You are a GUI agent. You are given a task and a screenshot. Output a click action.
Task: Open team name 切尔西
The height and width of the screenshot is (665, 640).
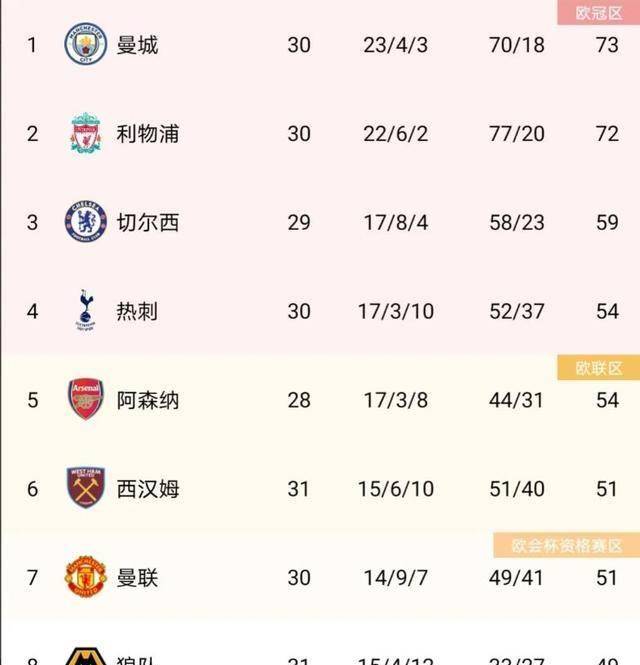[x=148, y=222]
